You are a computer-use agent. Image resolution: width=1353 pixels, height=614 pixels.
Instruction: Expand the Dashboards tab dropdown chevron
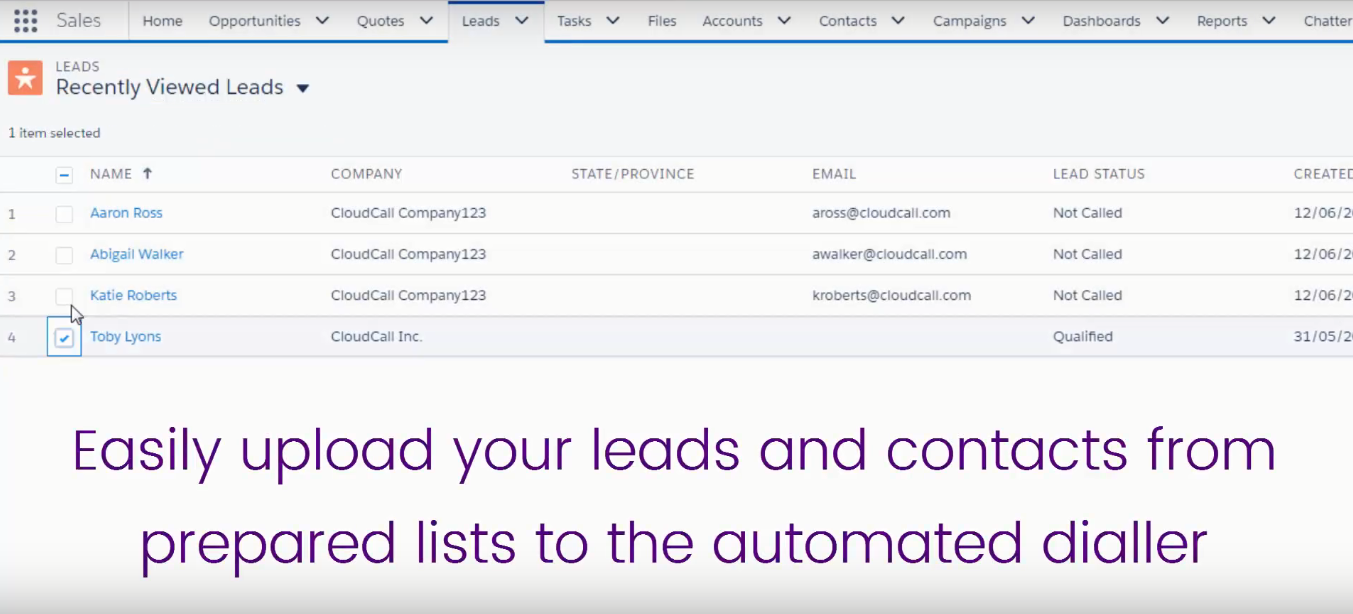1162,21
